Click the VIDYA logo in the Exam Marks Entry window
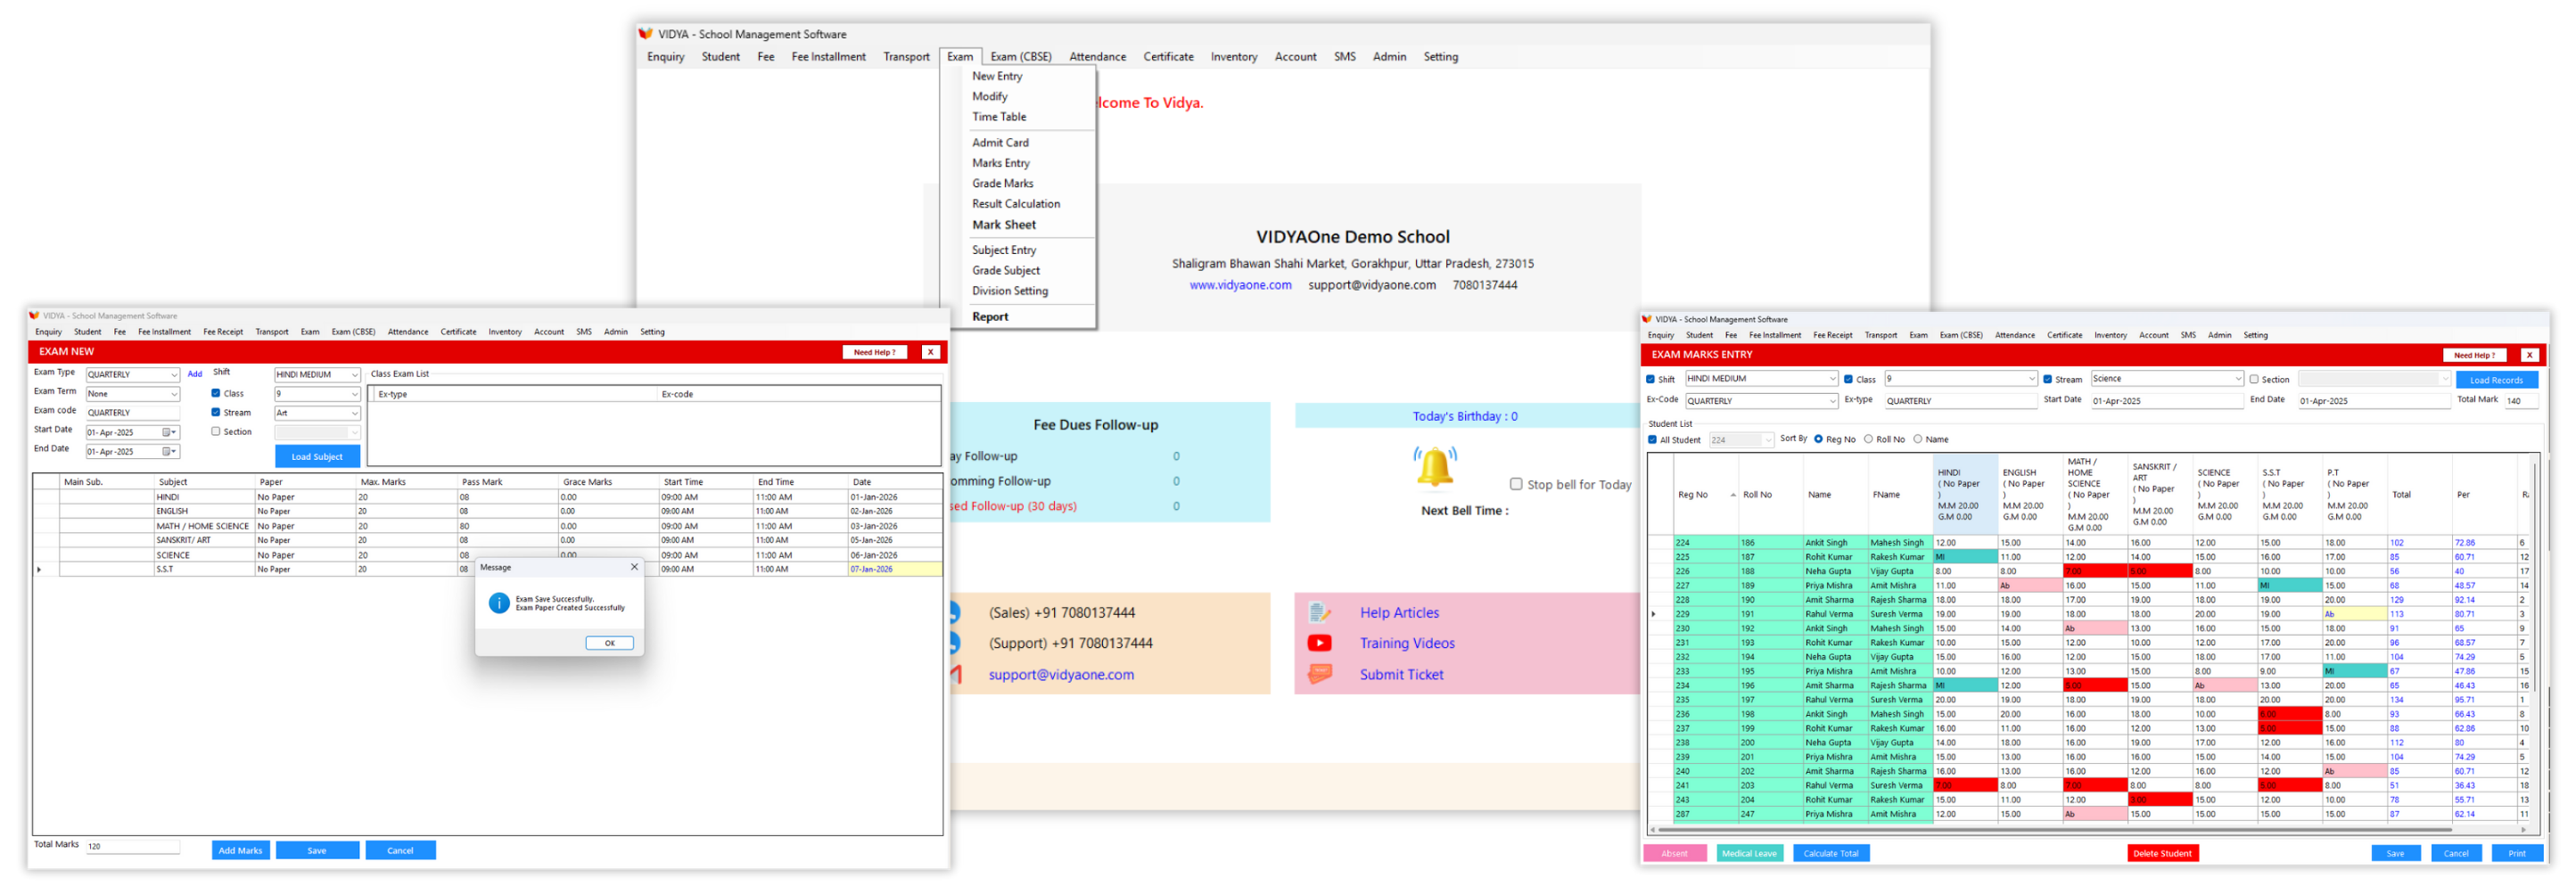 1647,320
